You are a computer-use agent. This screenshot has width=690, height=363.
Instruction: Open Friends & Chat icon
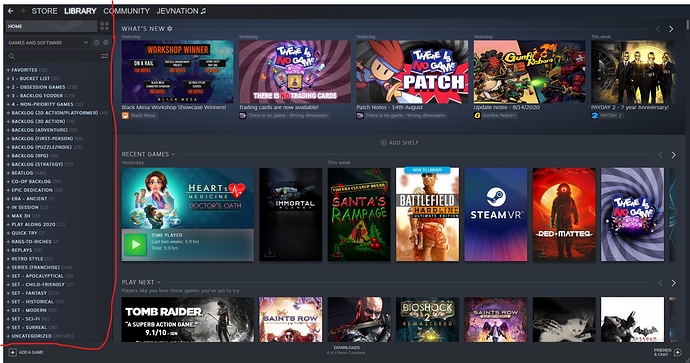point(677,352)
